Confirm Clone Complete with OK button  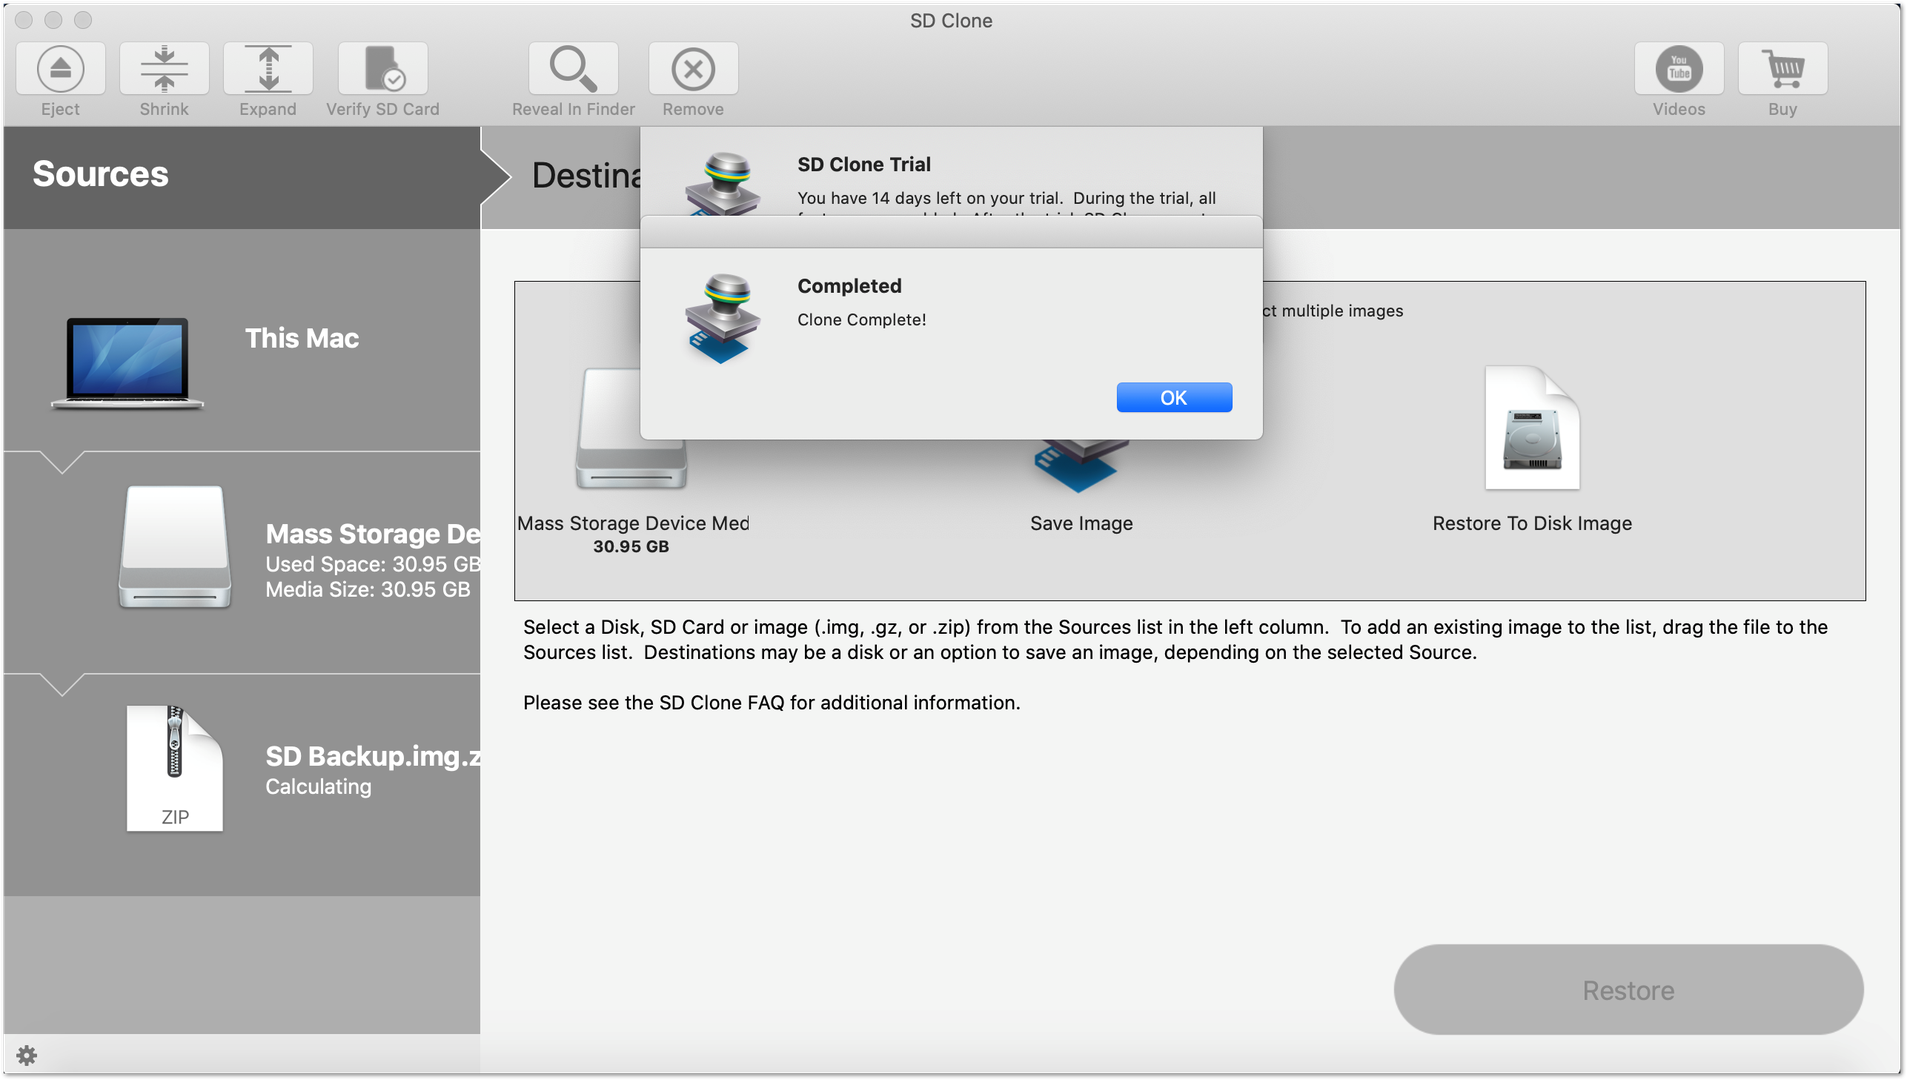[x=1174, y=398]
